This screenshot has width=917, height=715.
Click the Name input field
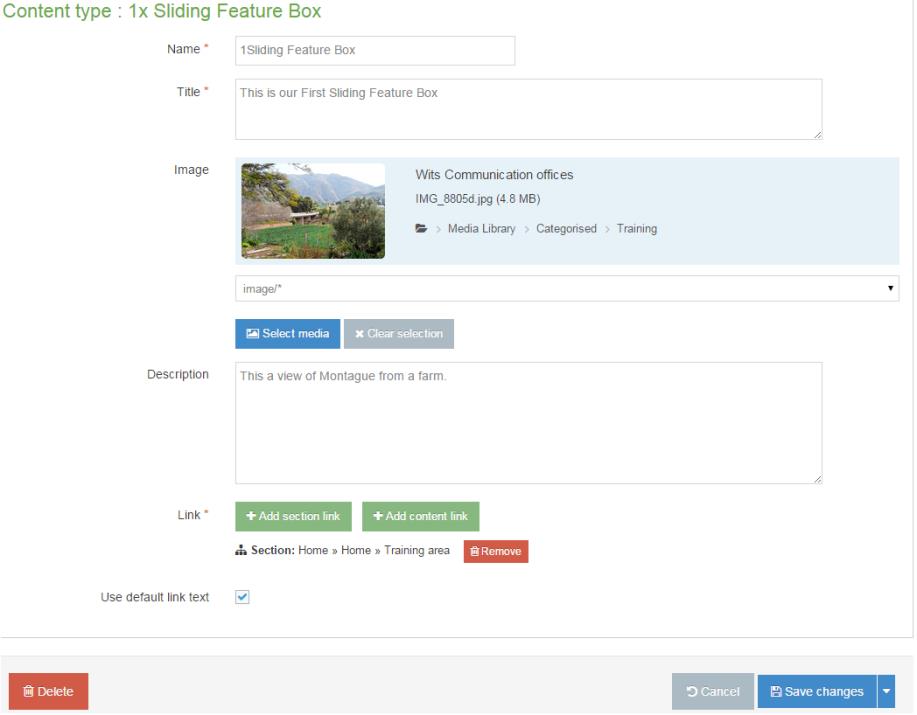point(375,50)
